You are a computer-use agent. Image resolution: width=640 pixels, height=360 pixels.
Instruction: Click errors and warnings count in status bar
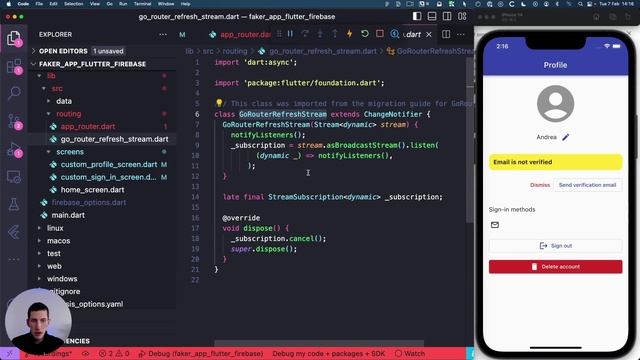pos(114,353)
